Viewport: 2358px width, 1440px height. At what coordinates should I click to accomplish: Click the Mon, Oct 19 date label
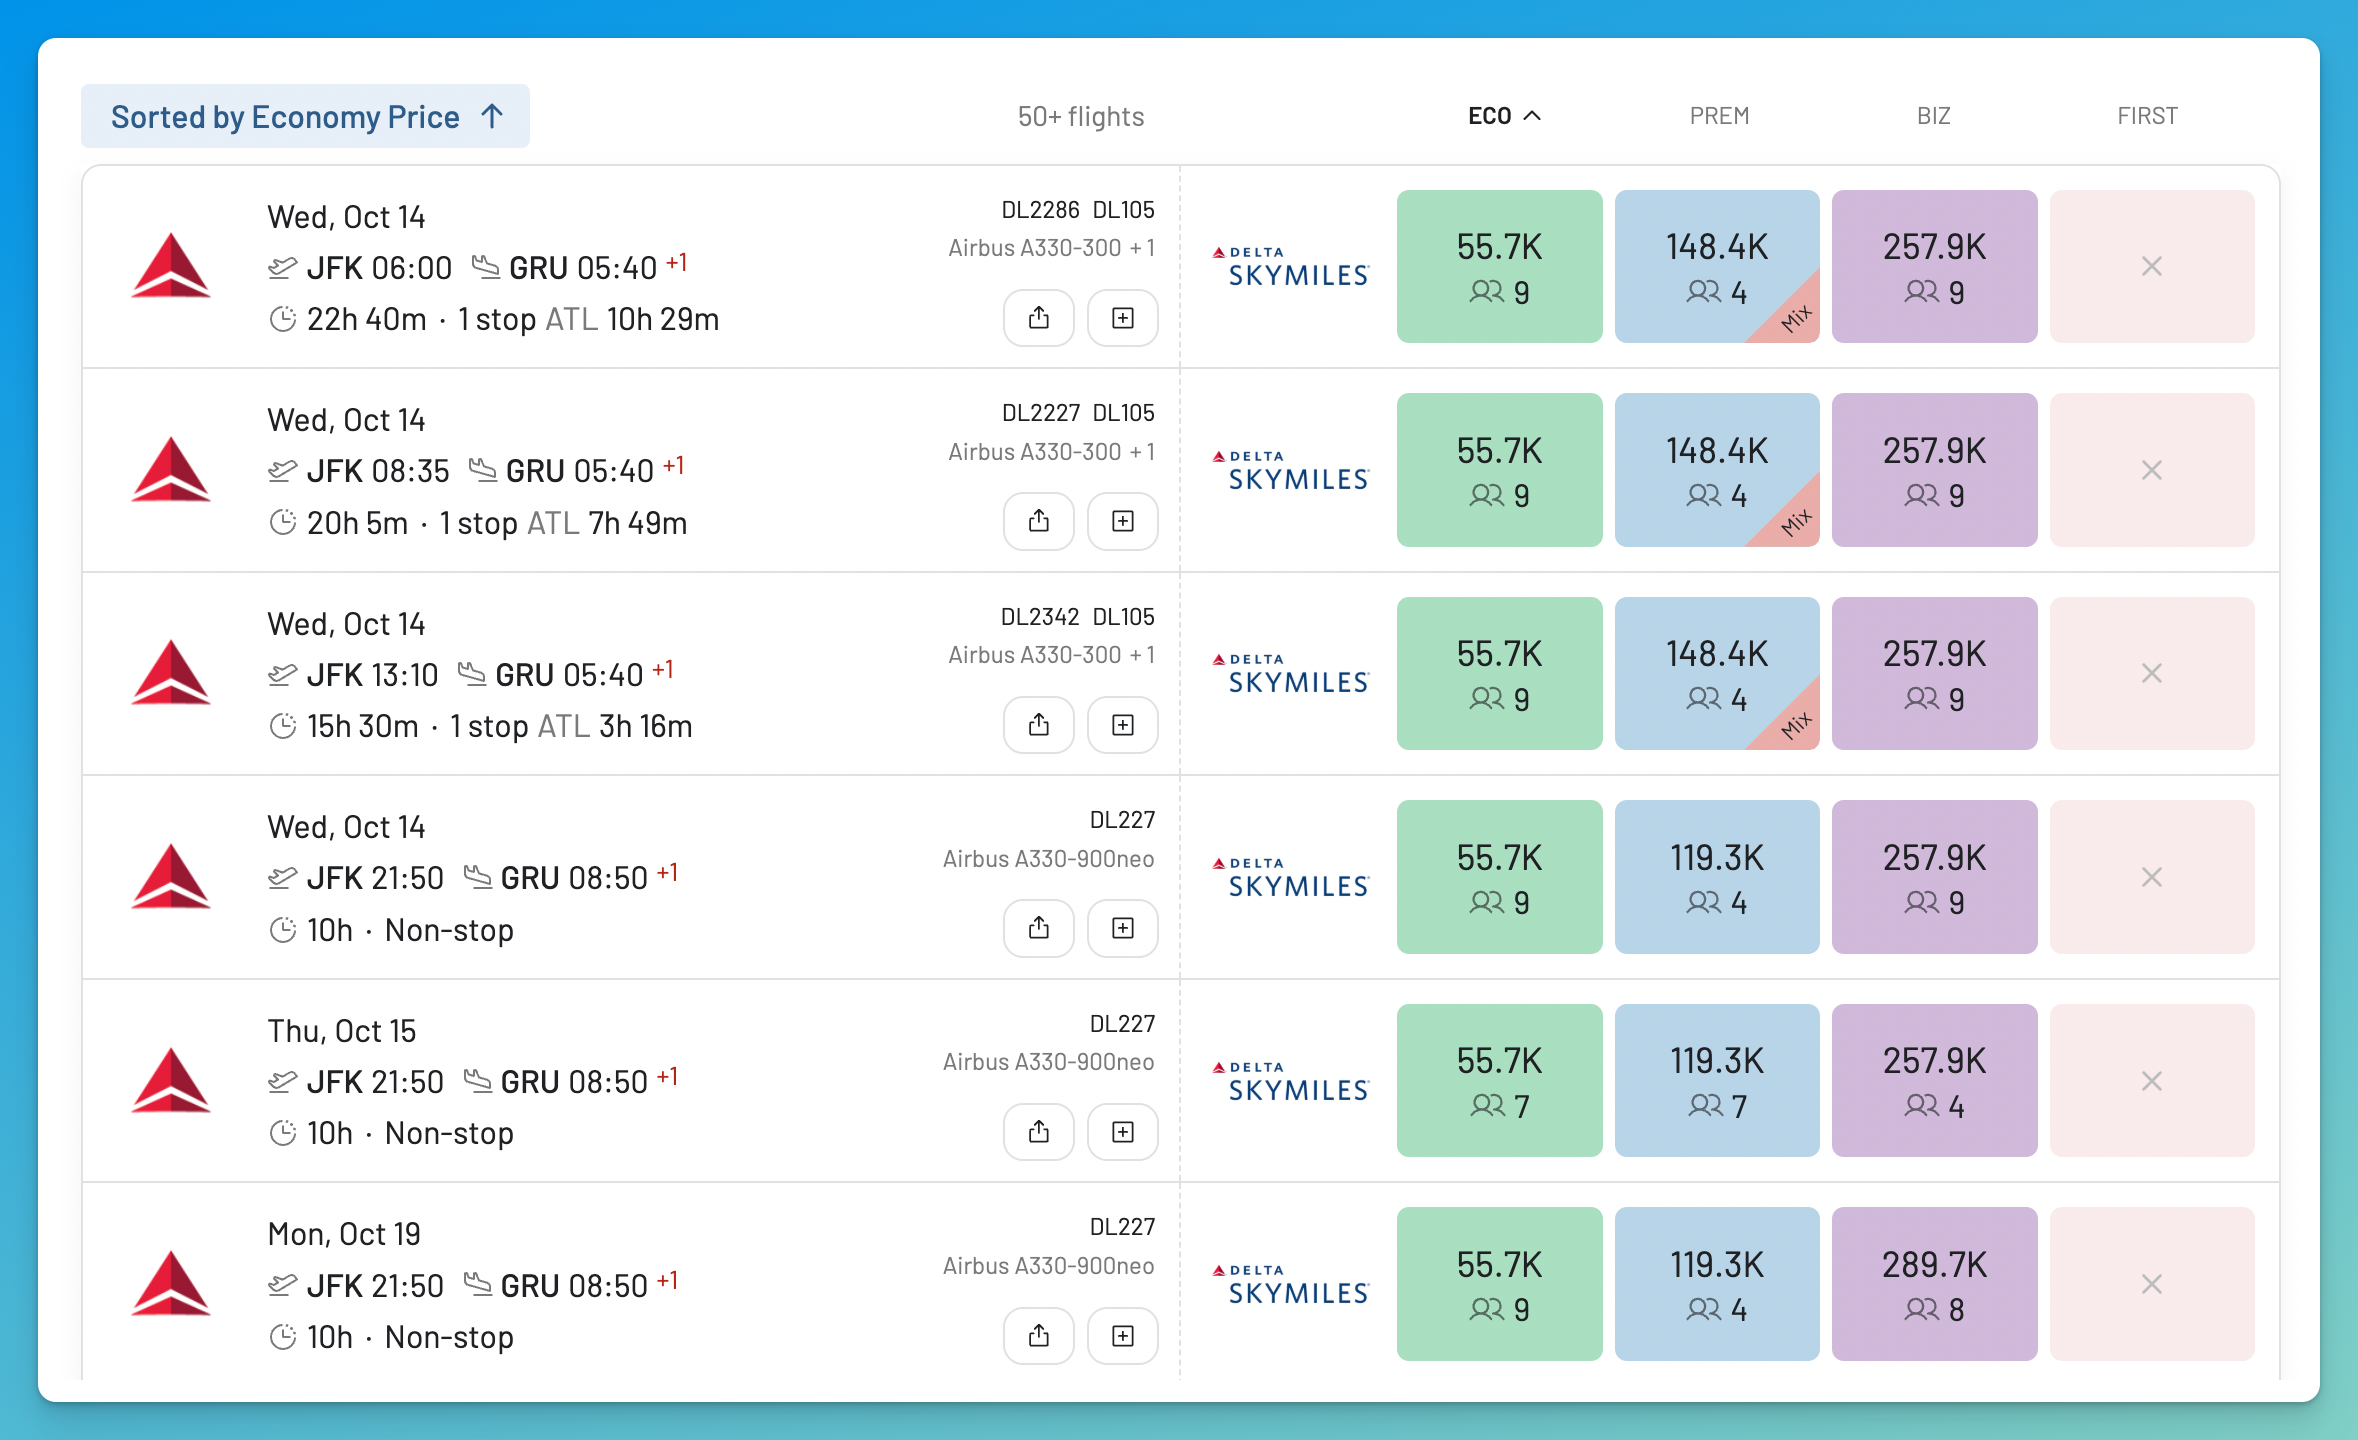344,1234
